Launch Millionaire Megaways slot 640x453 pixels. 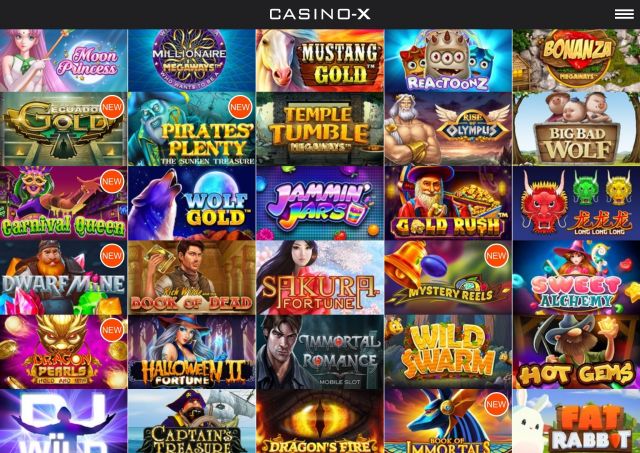click(x=191, y=60)
